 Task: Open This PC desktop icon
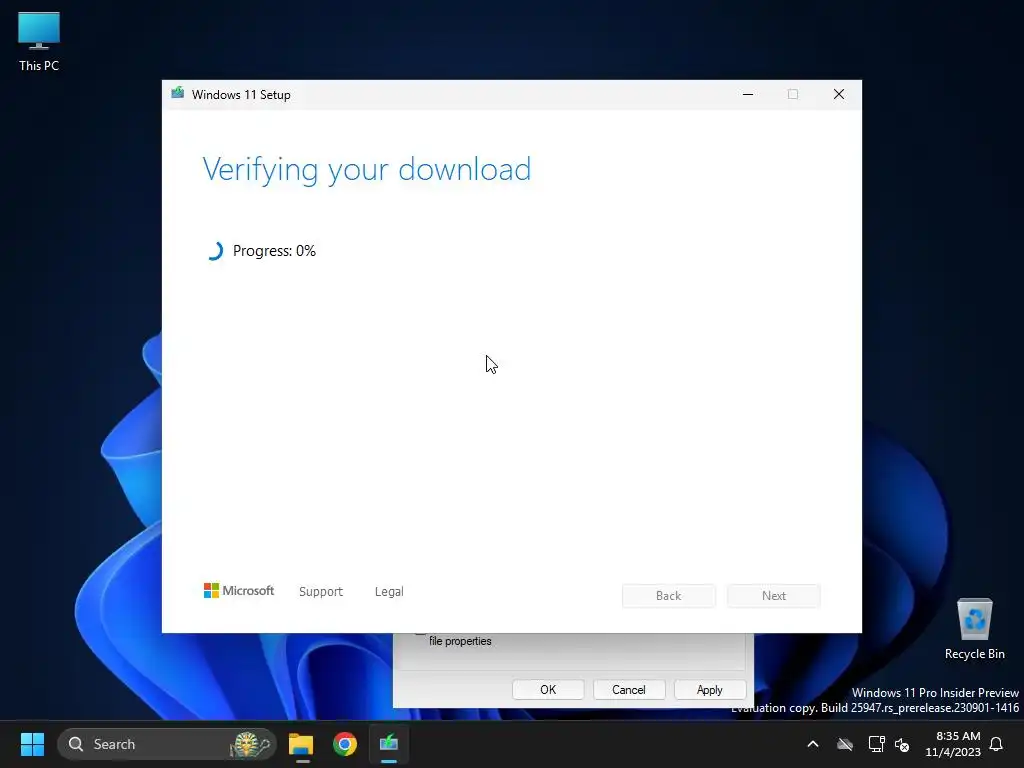[x=39, y=42]
